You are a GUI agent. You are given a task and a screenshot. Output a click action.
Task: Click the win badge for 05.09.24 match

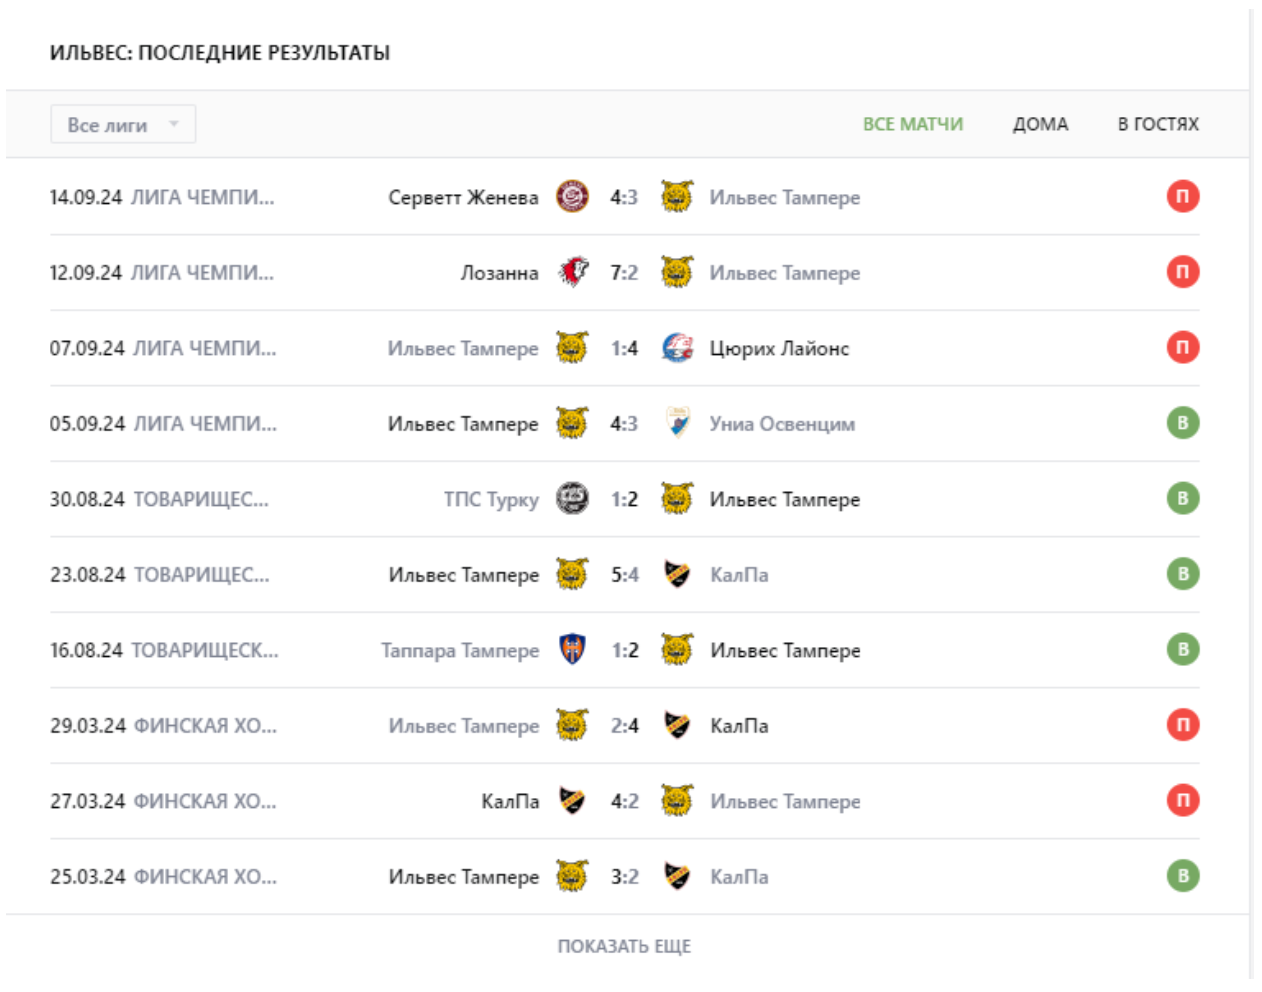coord(1182,423)
